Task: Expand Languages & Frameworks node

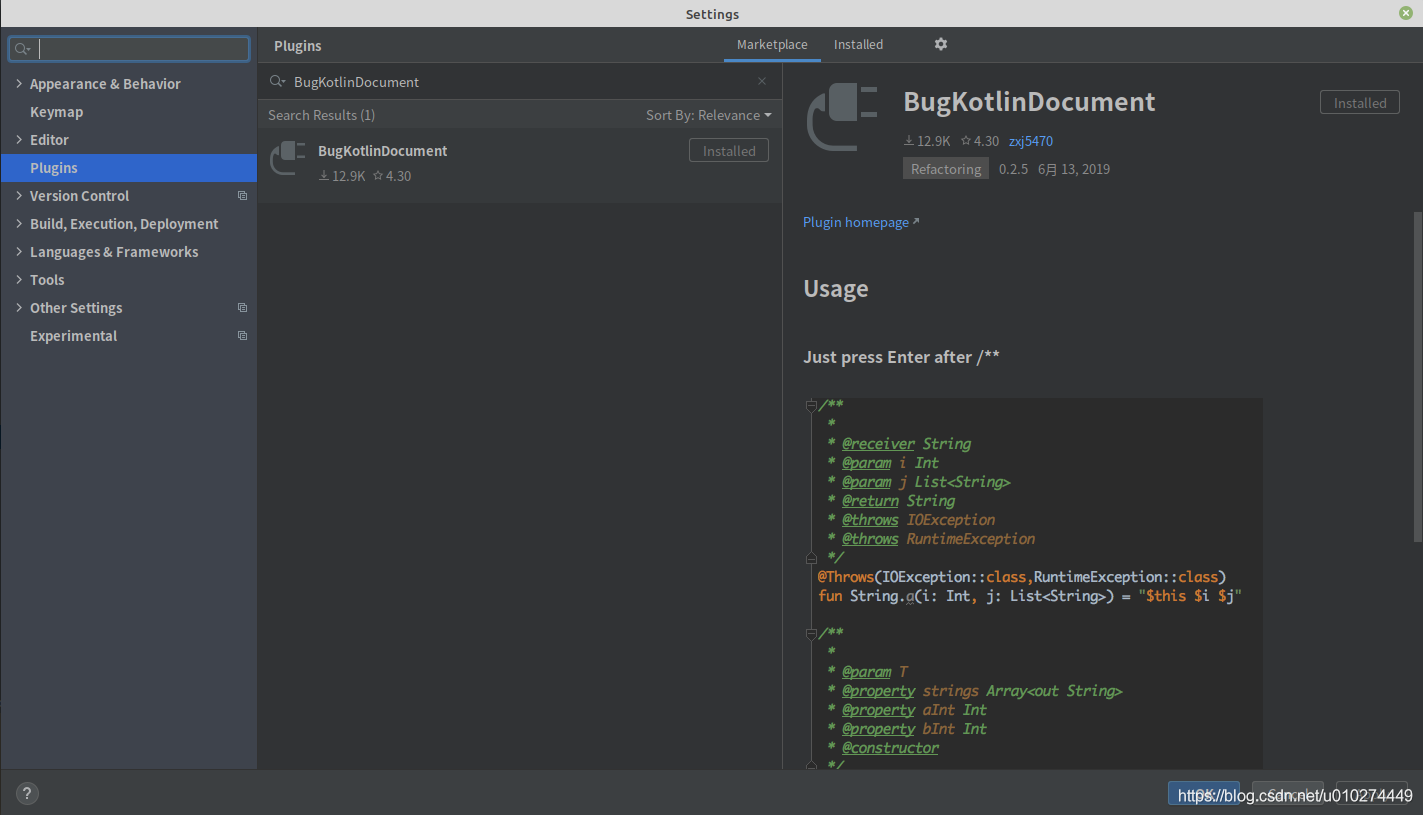Action: click(x=19, y=252)
